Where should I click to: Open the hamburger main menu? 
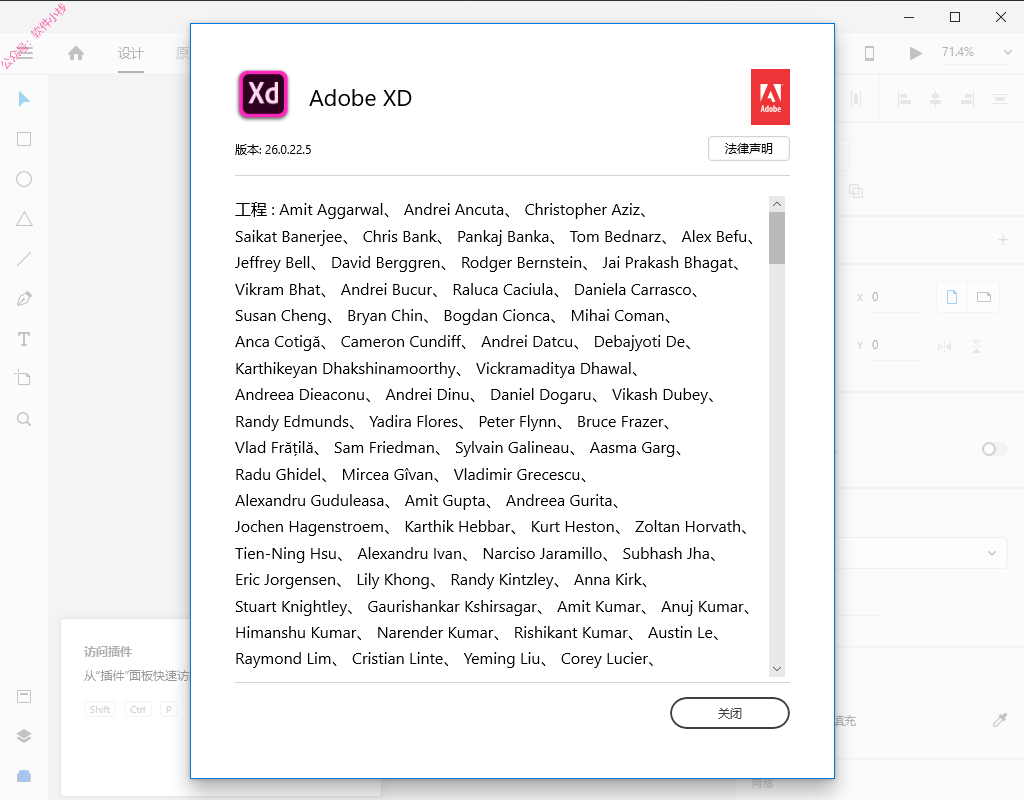[24, 53]
